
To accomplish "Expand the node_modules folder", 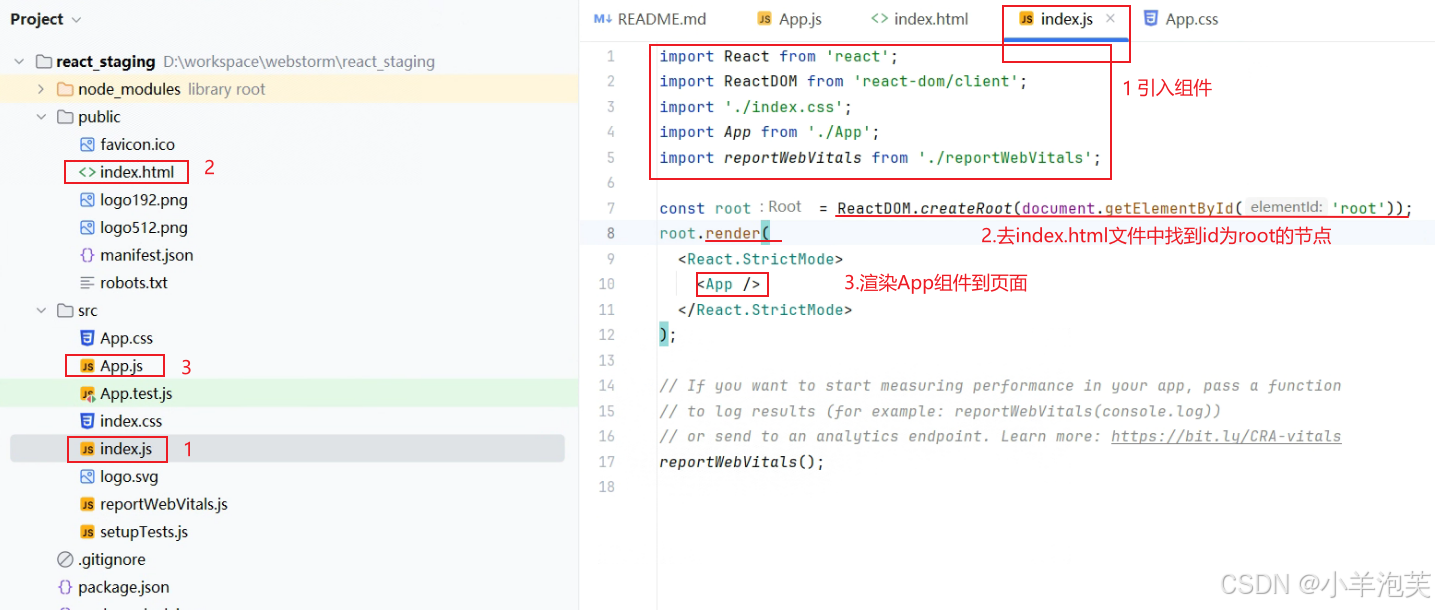I will [41, 89].
